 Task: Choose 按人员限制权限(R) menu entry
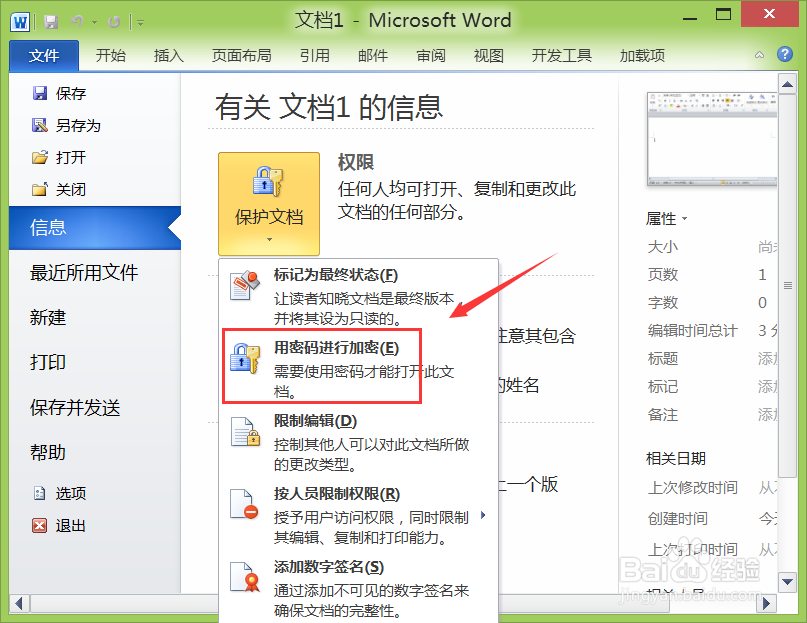click(359, 515)
